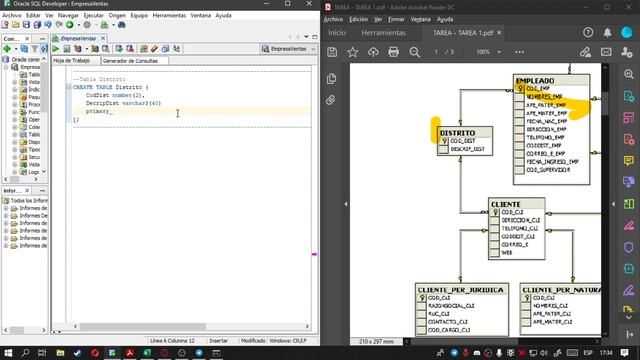
Task: Click the Connections panel horizontal scrollbar
Action: pos(15,179)
